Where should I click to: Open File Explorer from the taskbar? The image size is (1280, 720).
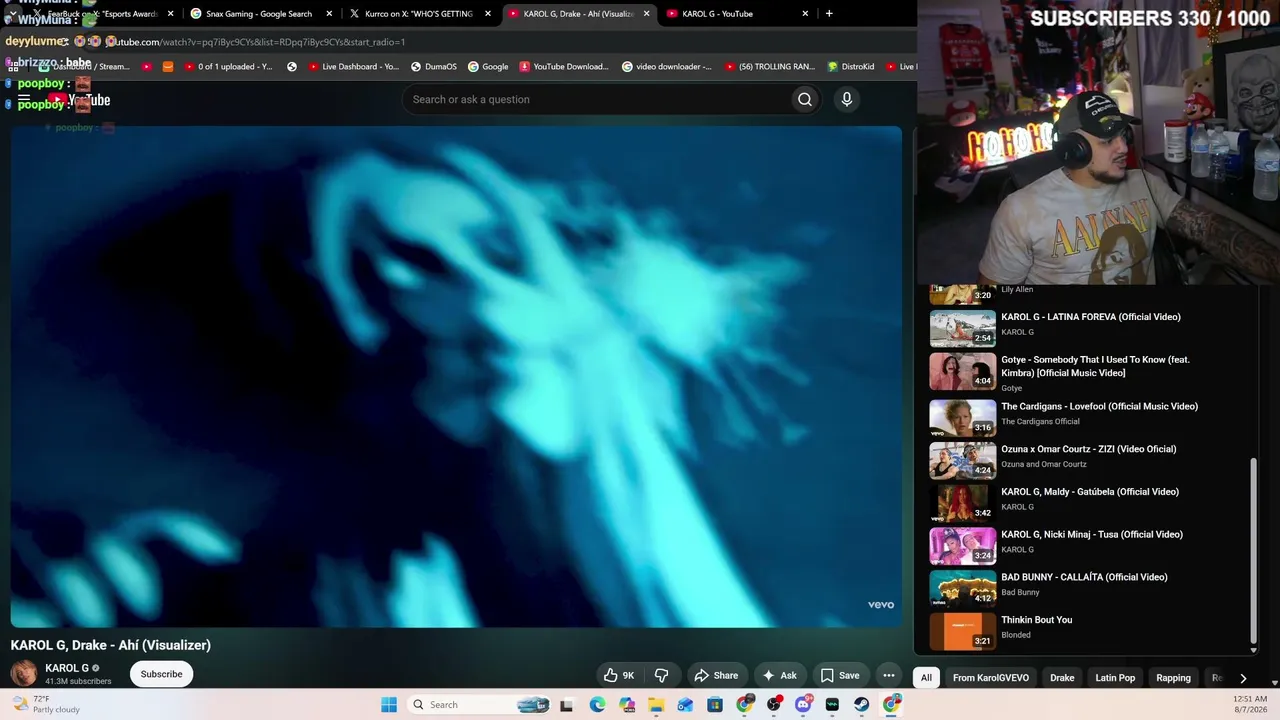(656, 705)
